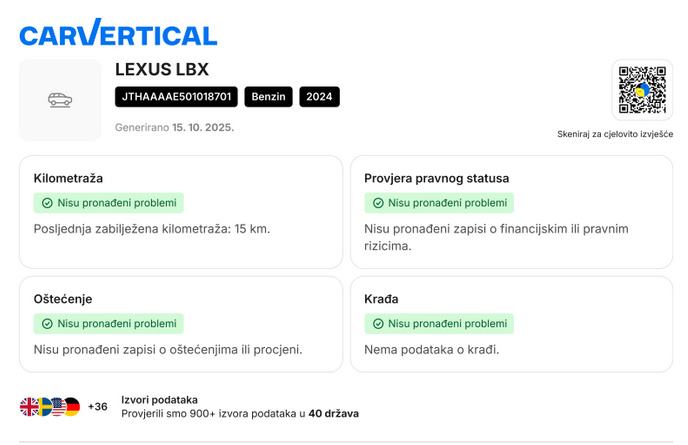Click the UK flag icon
The height and width of the screenshot is (445, 688).
point(29,406)
